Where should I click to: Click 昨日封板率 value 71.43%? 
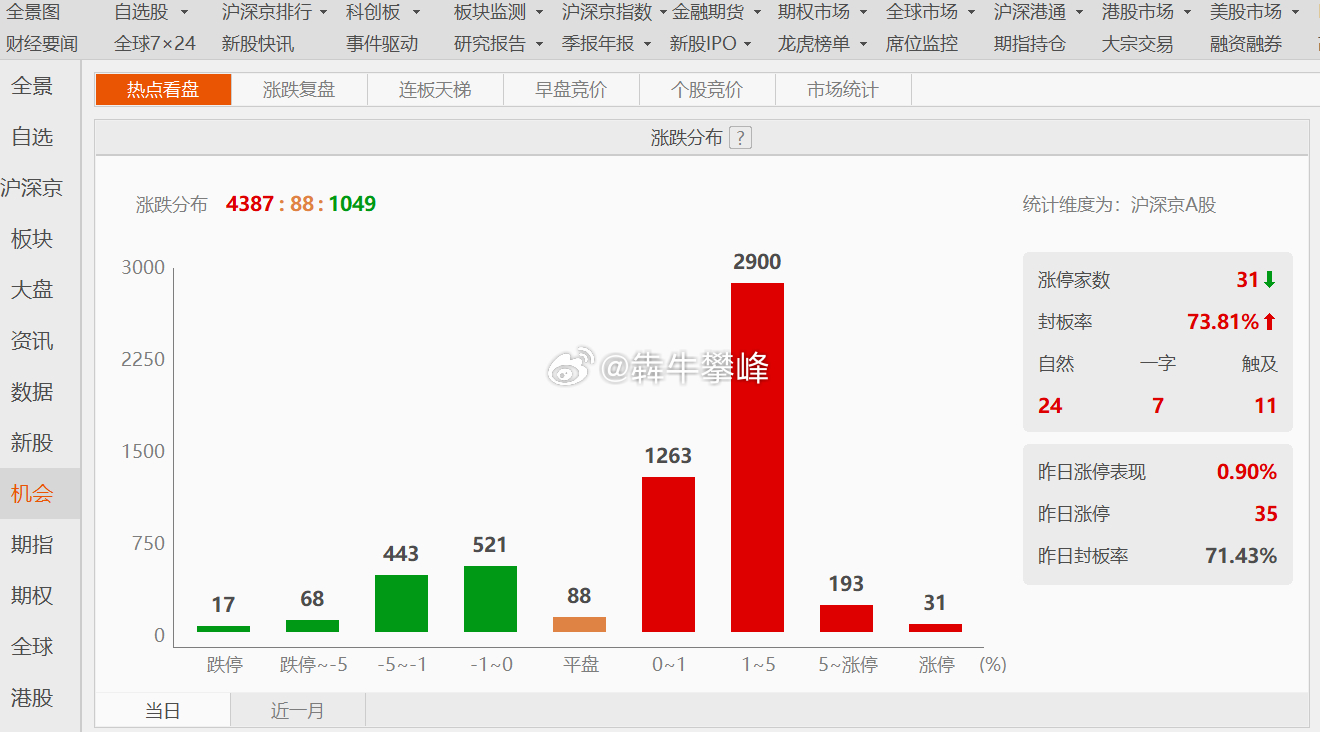(1241, 556)
